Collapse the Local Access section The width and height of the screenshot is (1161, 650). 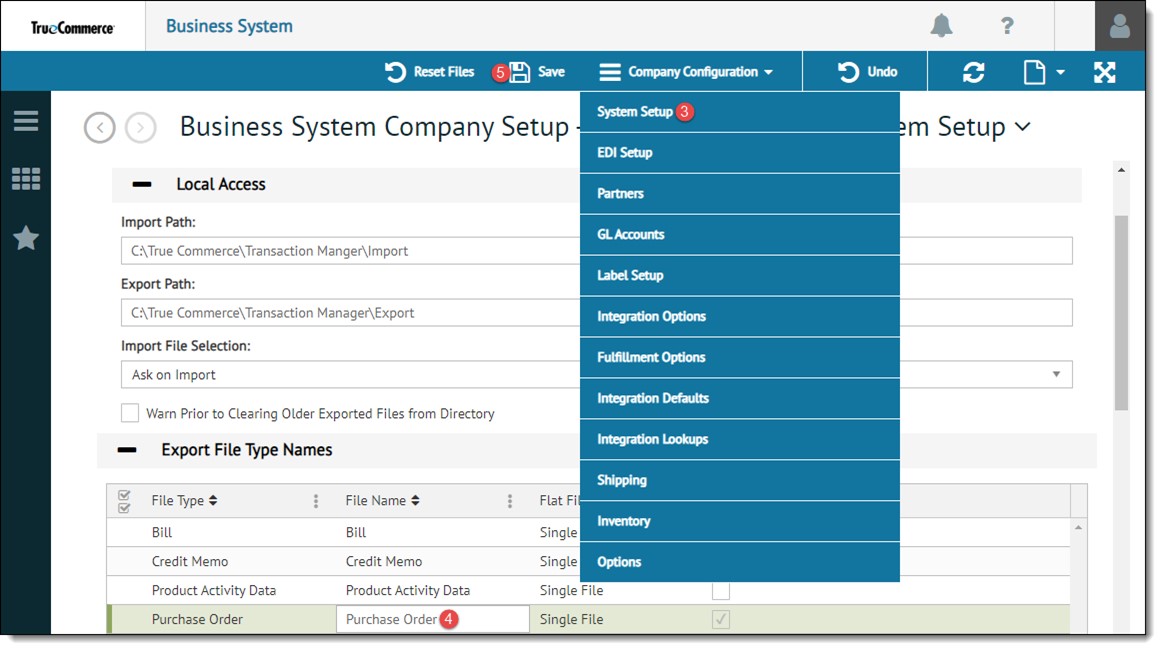[x=141, y=184]
